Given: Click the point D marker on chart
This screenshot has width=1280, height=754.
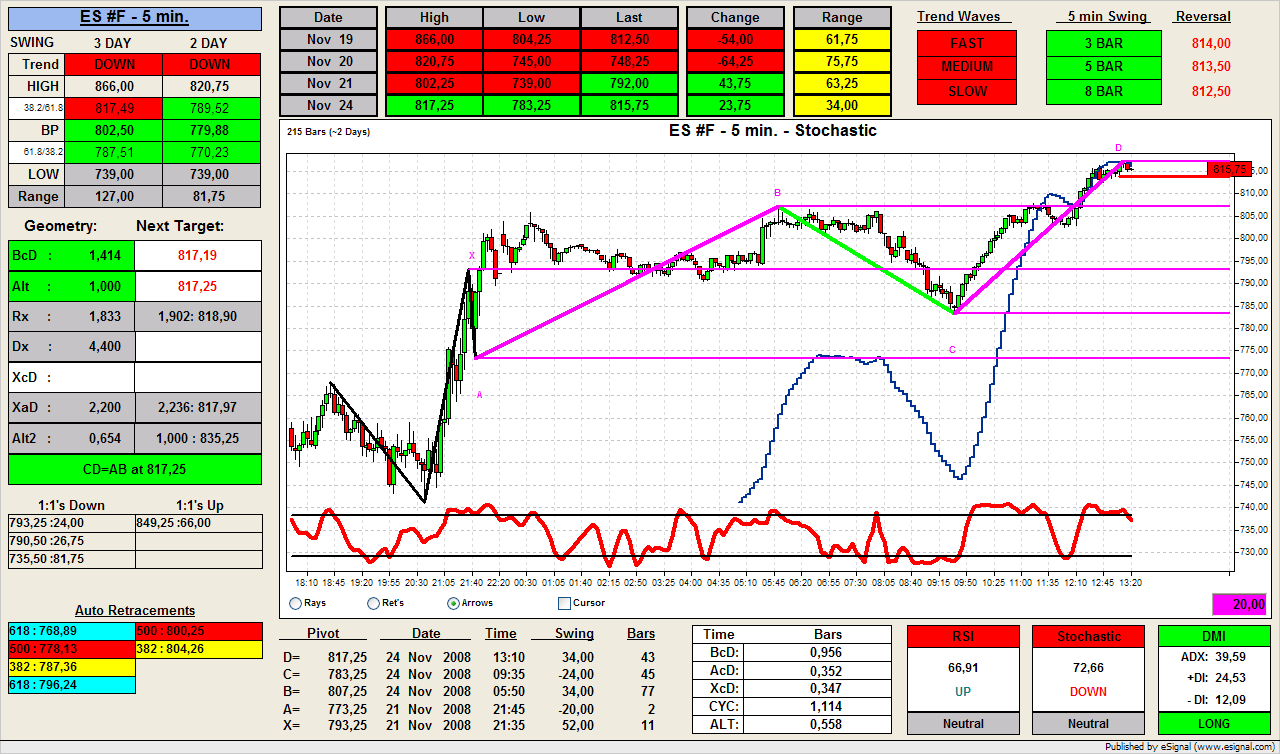Looking at the screenshot, I should (1118, 148).
